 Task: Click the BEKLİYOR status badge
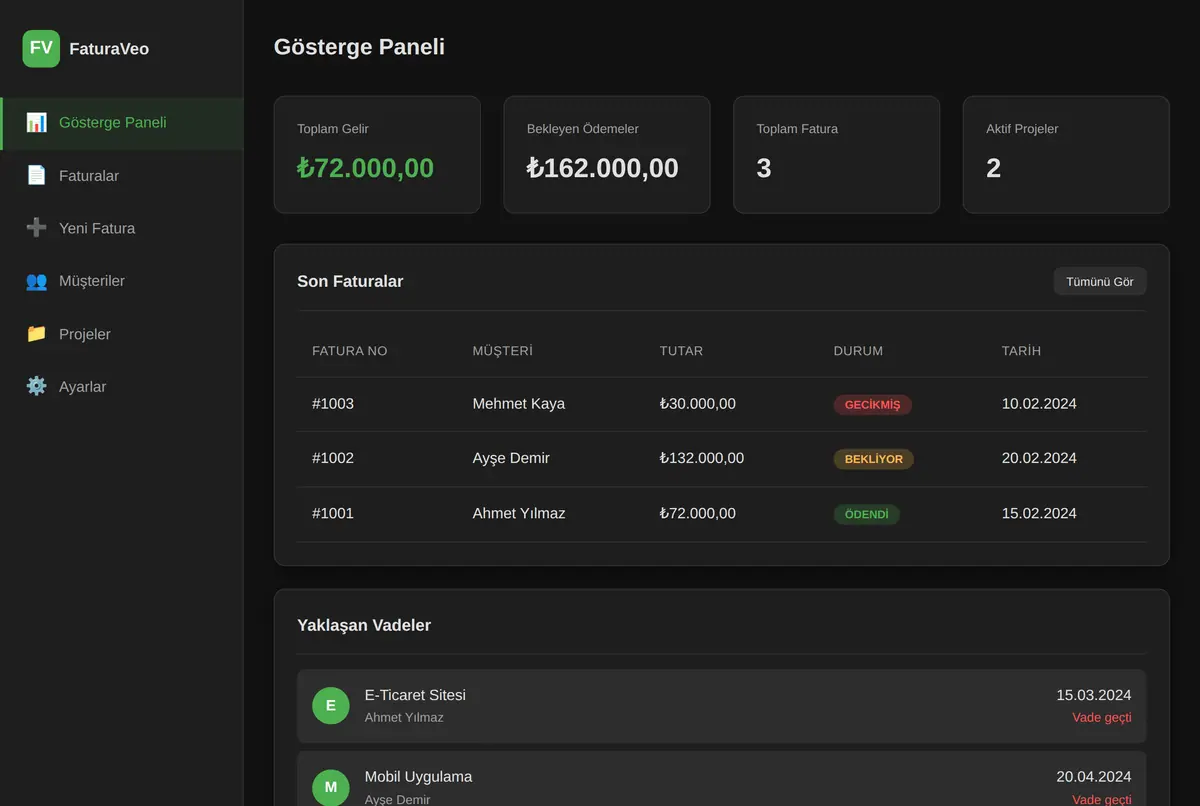click(x=873, y=460)
